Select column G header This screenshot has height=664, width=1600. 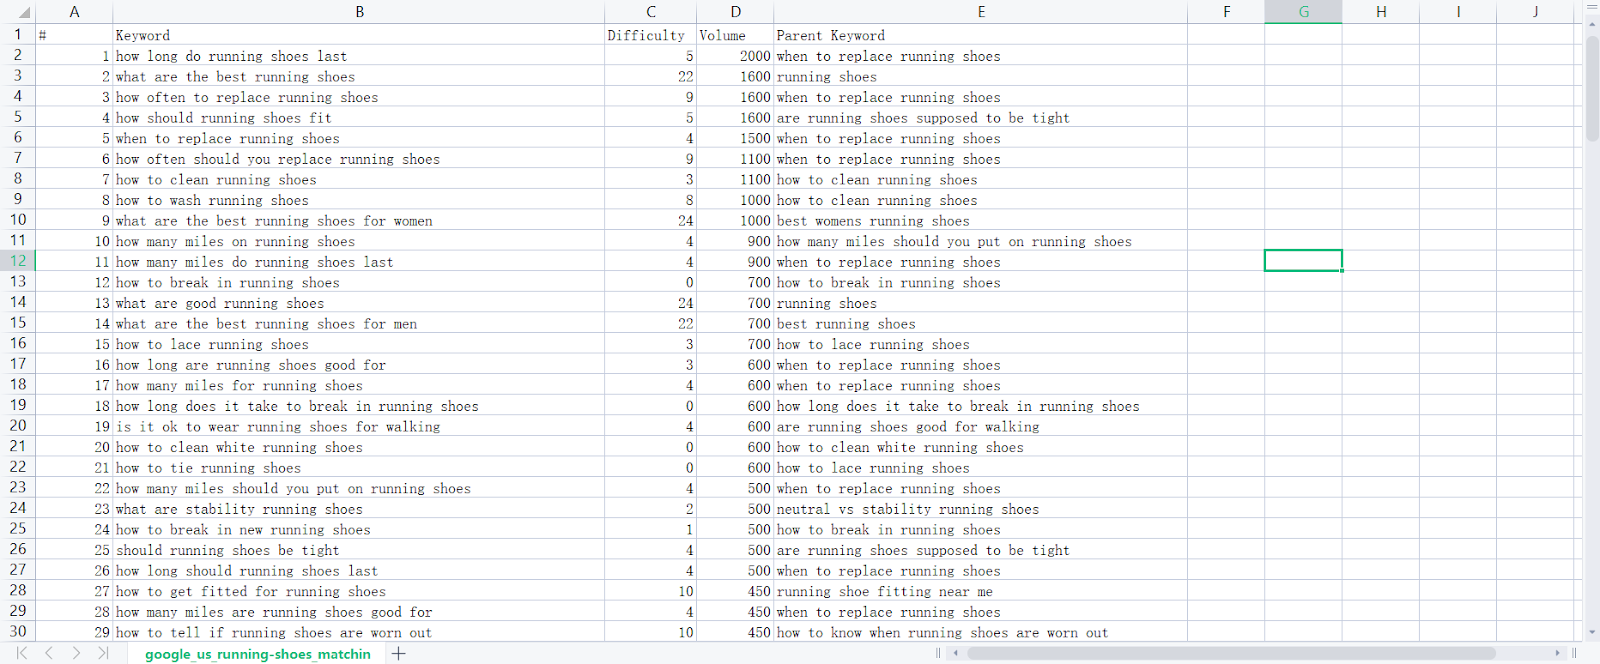1303,12
